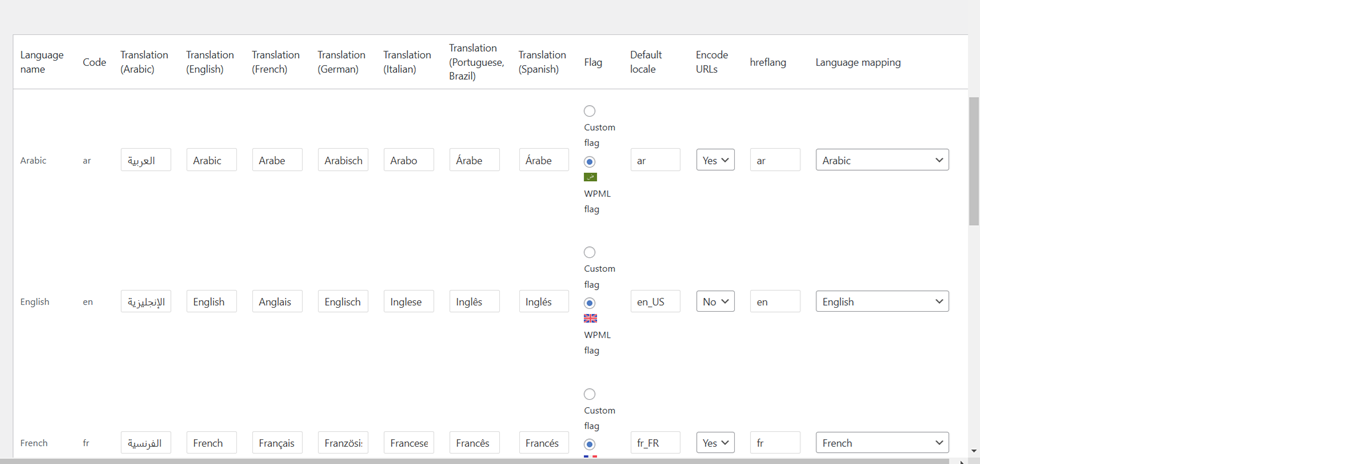Click the scrollbar down arrow
1366x464 pixels.
tap(974, 451)
